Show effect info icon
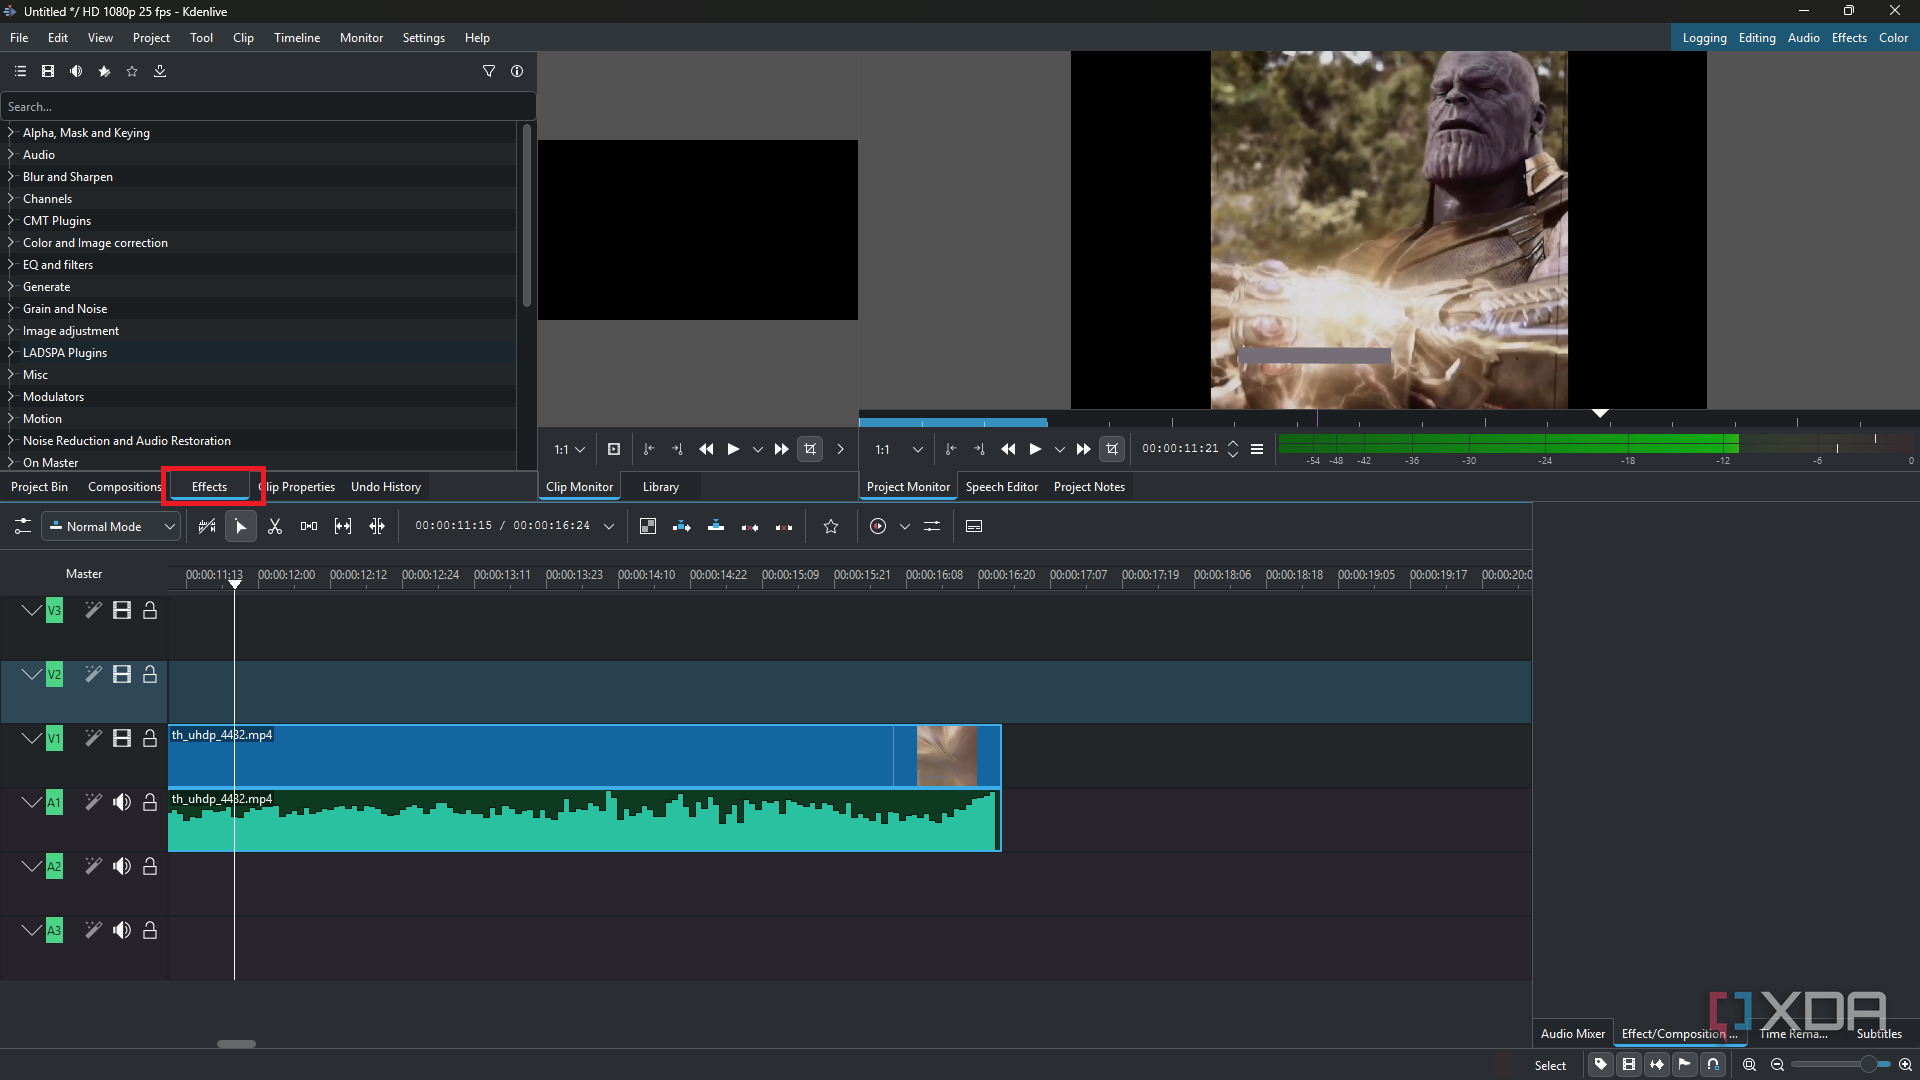The image size is (1920, 1080). pos(517,71)
